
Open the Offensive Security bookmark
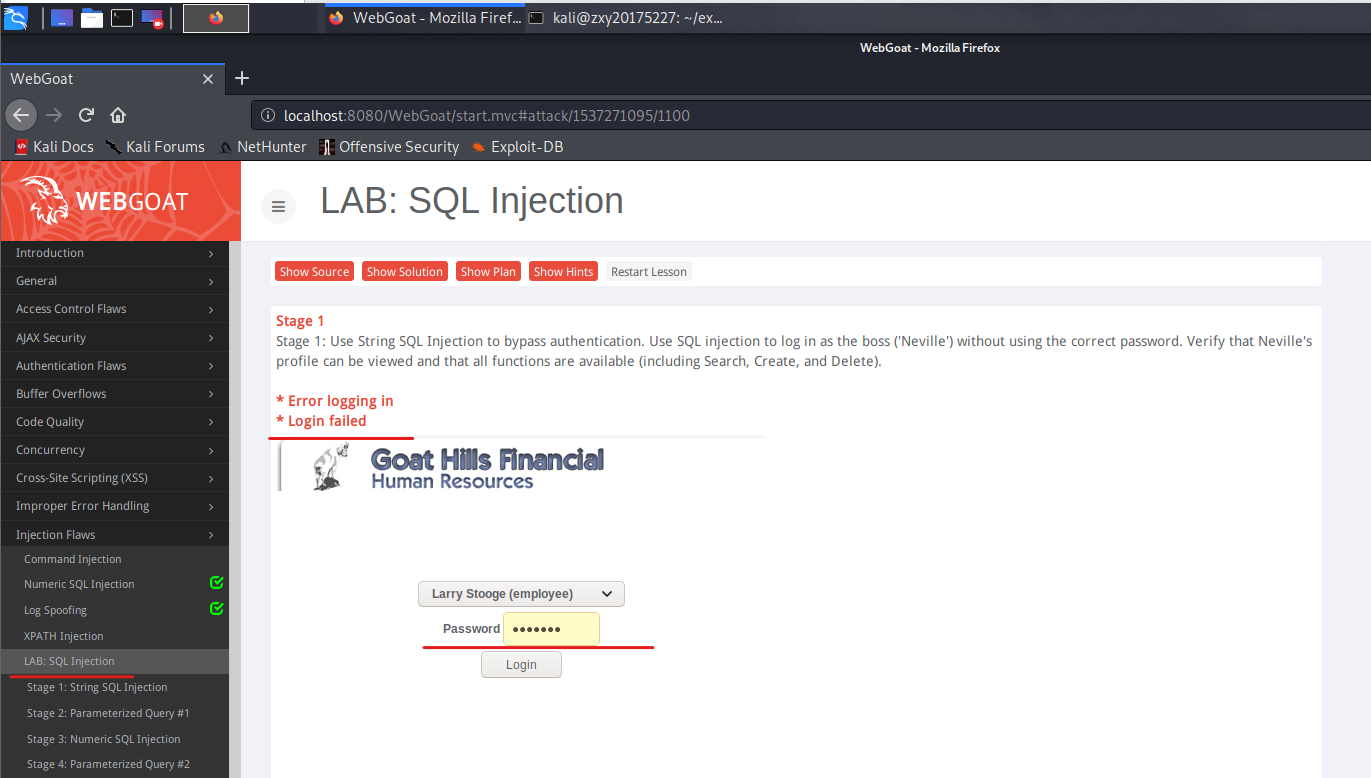point(389,147)
